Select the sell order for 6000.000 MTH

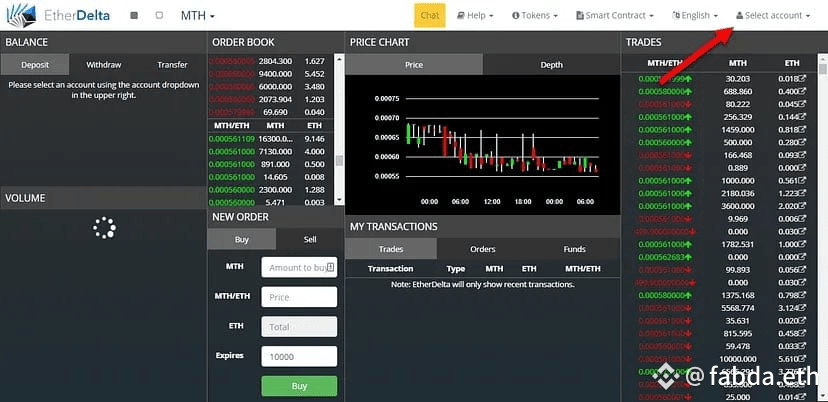[x=271, y=87]
